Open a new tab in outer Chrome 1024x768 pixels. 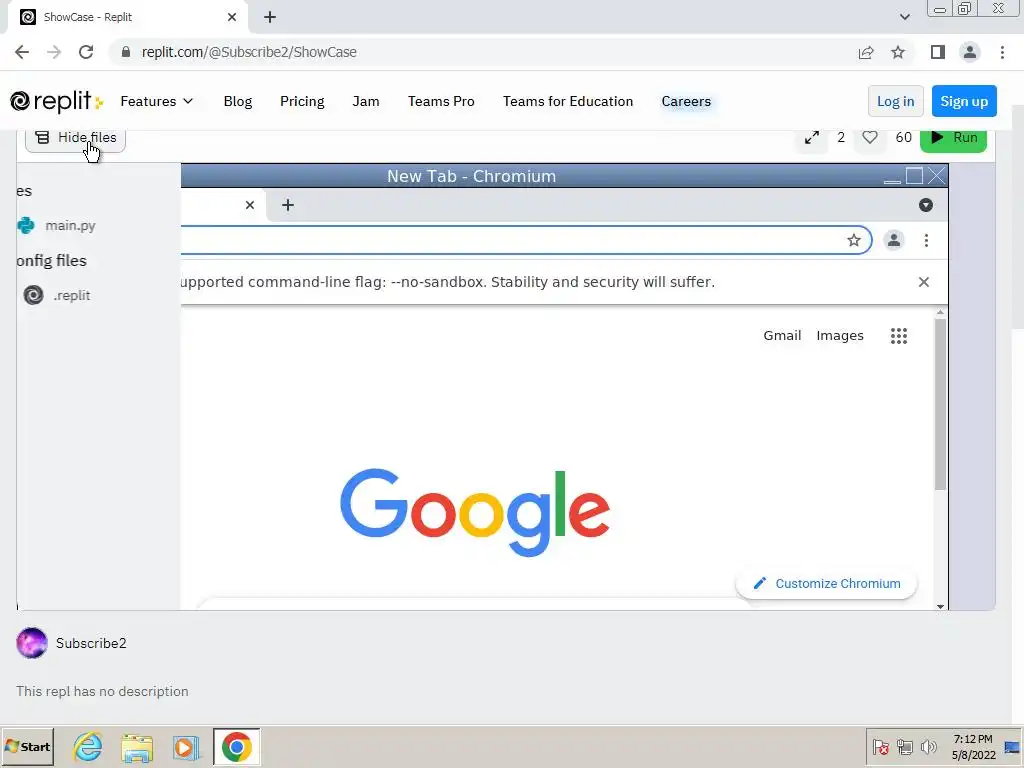pos(270,18)
